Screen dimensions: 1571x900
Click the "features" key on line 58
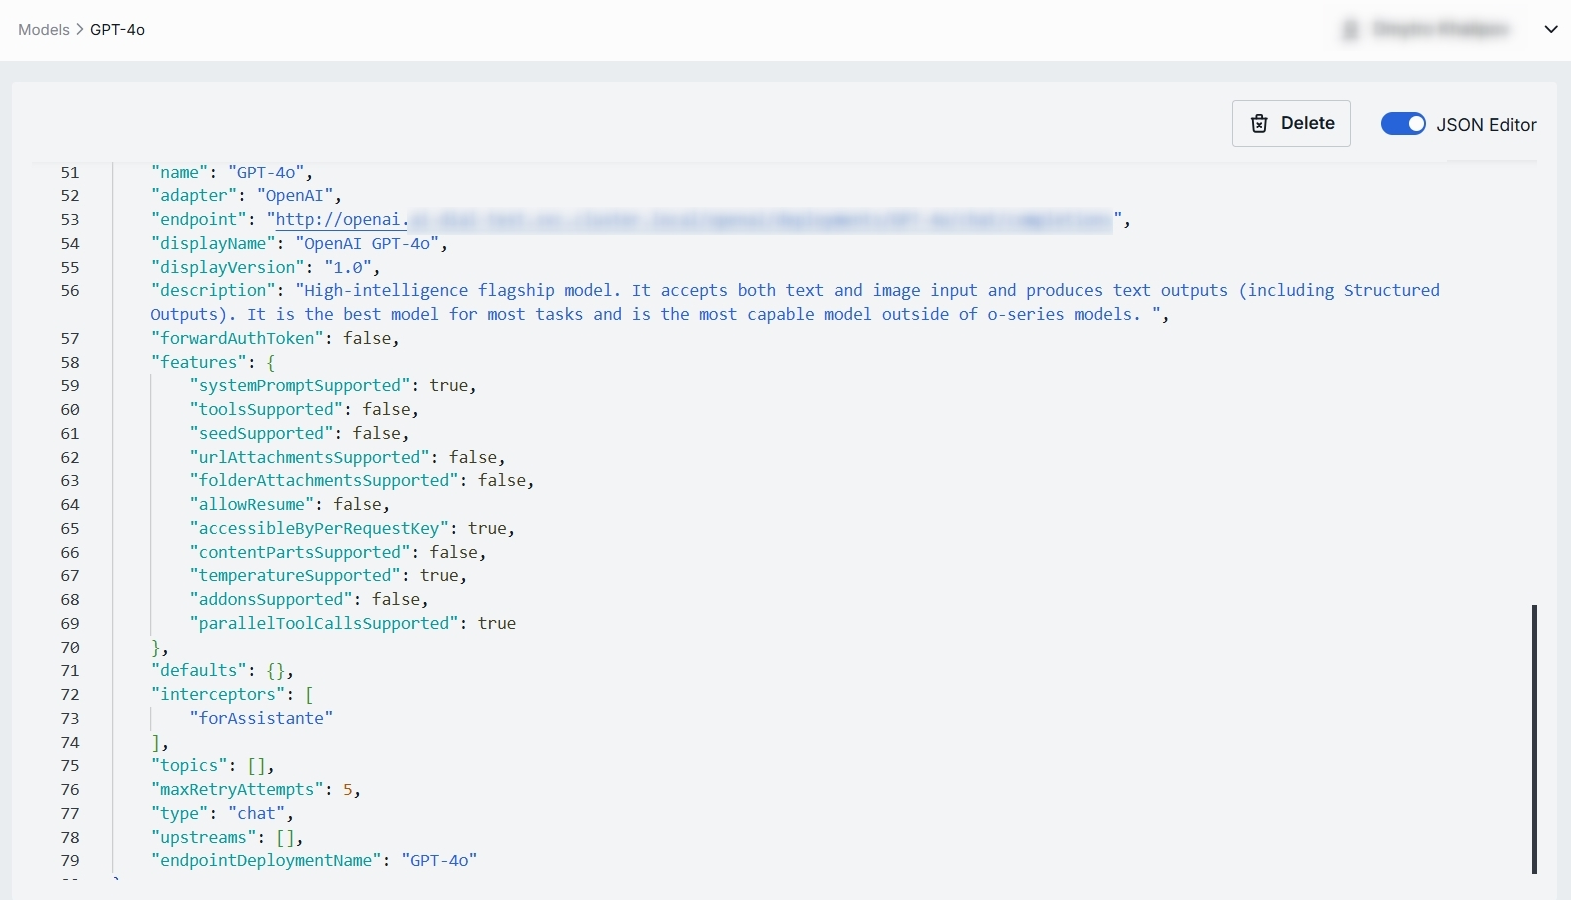click(x=199, y=362)
